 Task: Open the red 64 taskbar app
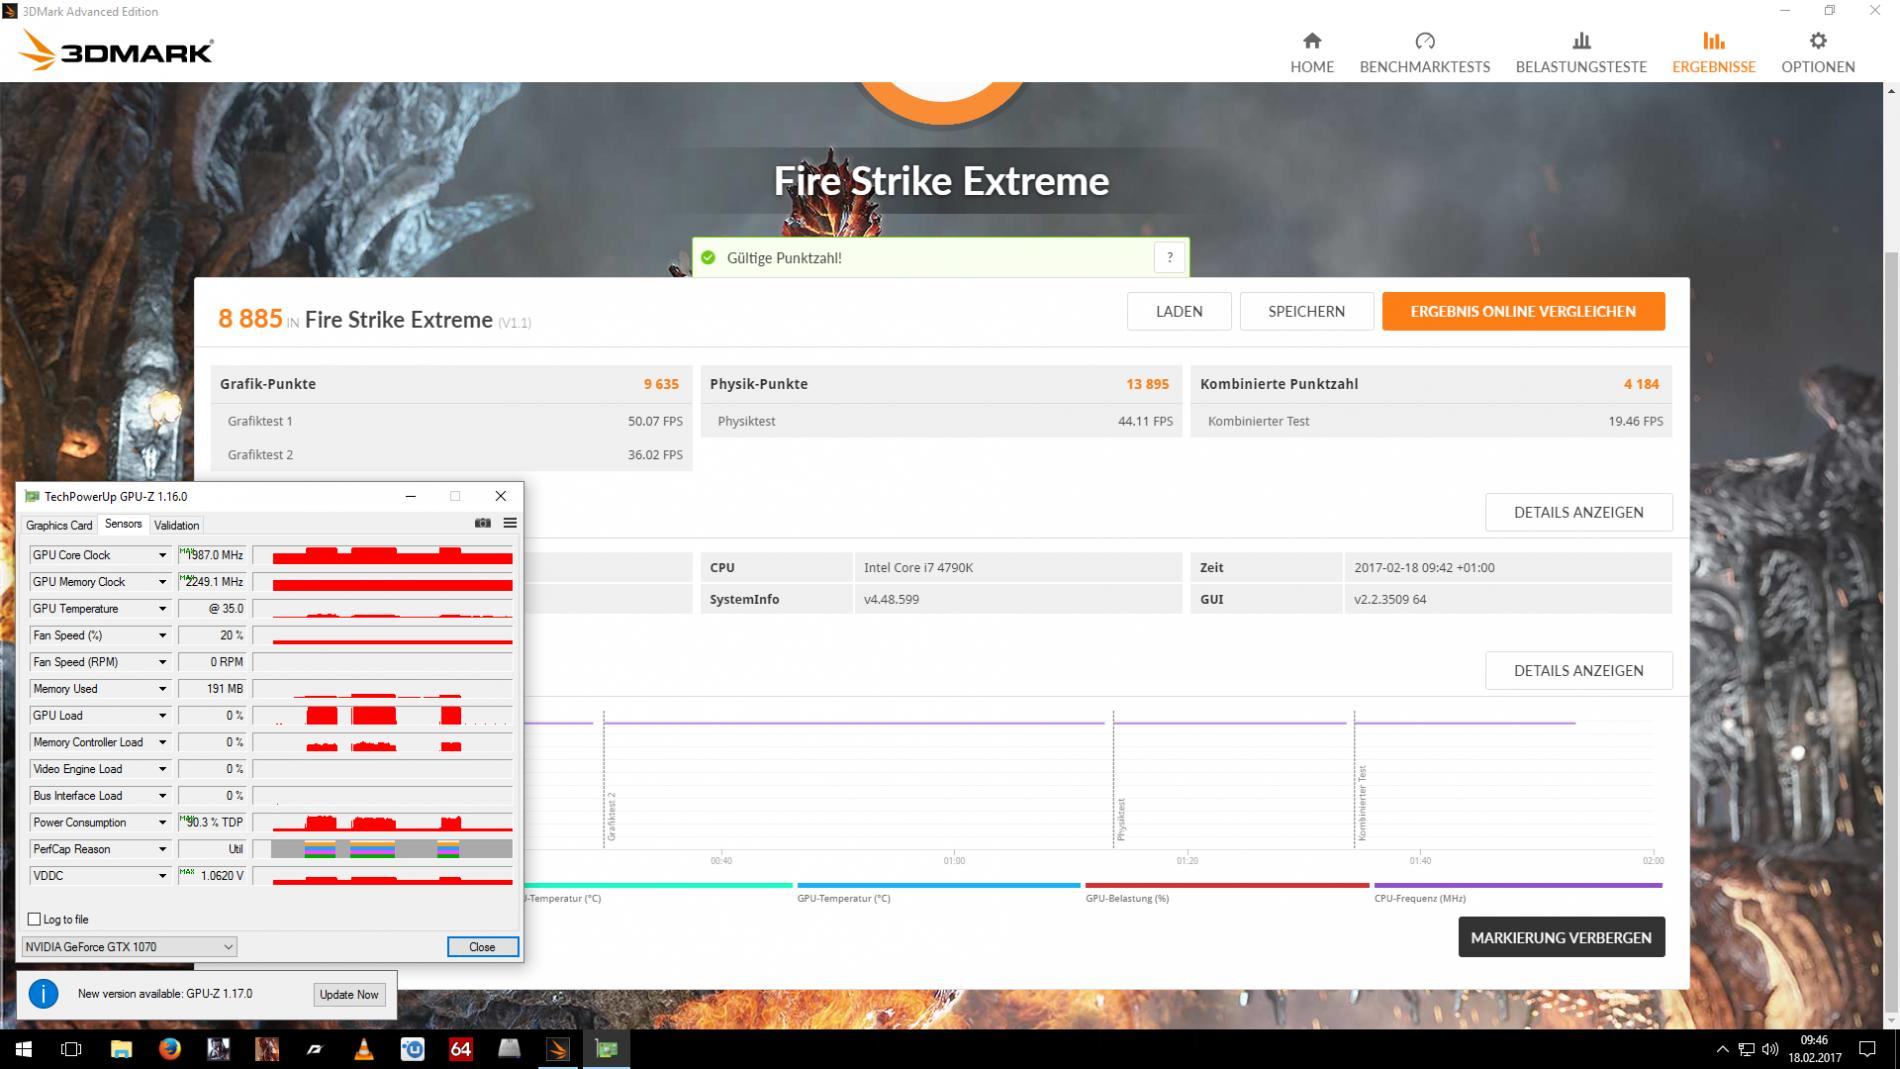click(x=461, y=1049)
